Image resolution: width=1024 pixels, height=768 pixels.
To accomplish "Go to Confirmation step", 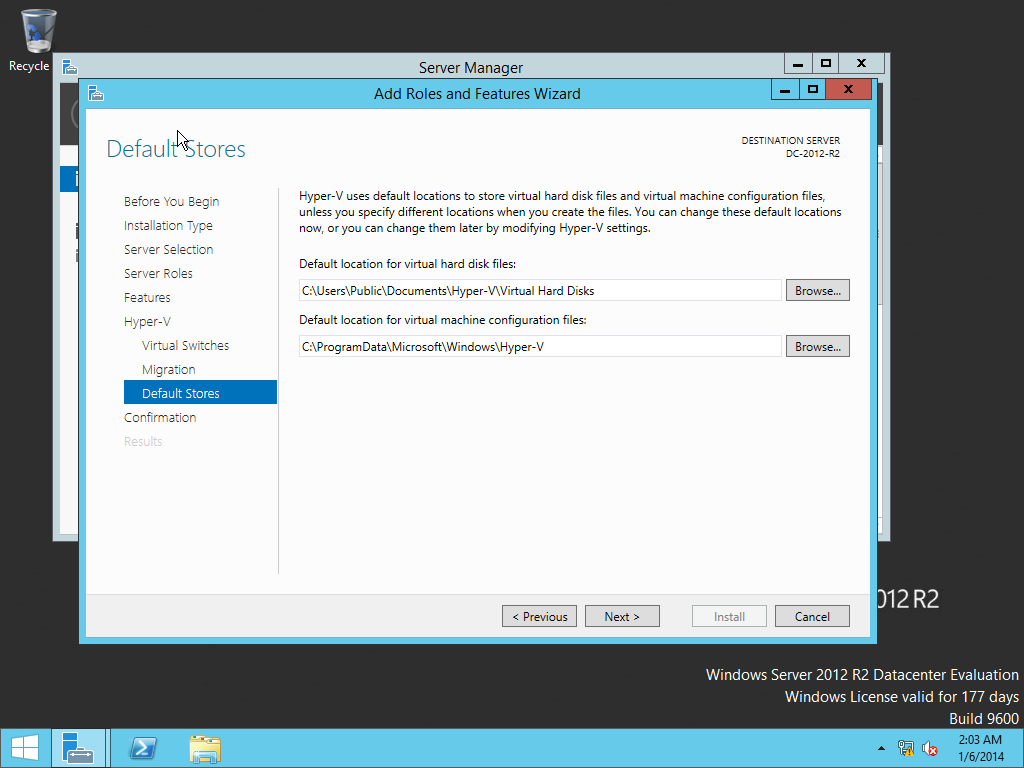I will coord(160,417).
